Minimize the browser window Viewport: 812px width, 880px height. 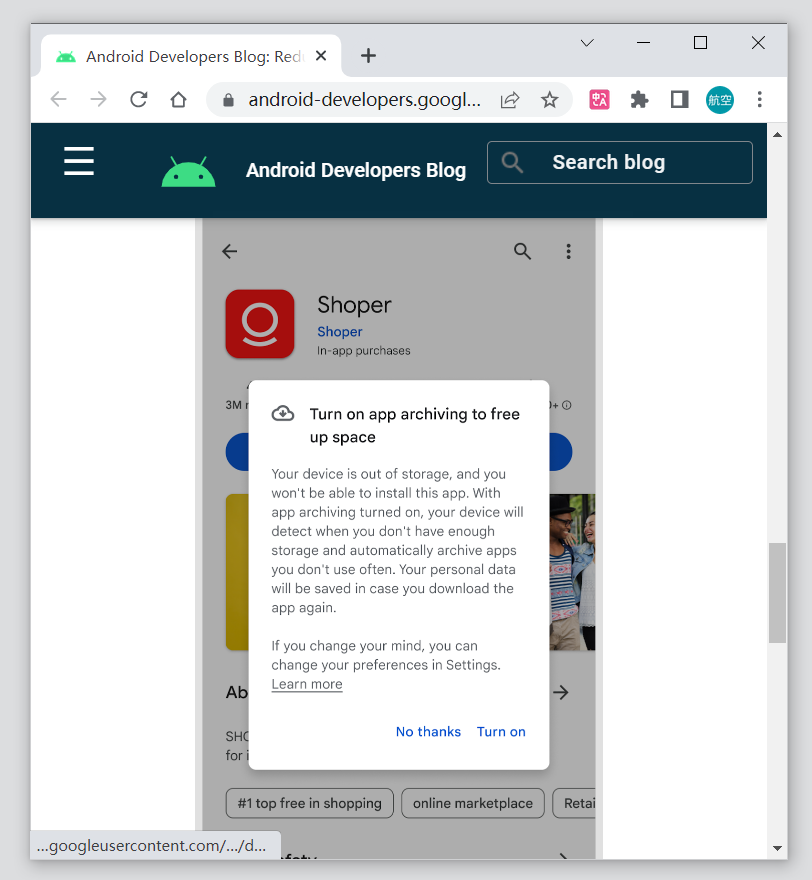click(643, 43)
